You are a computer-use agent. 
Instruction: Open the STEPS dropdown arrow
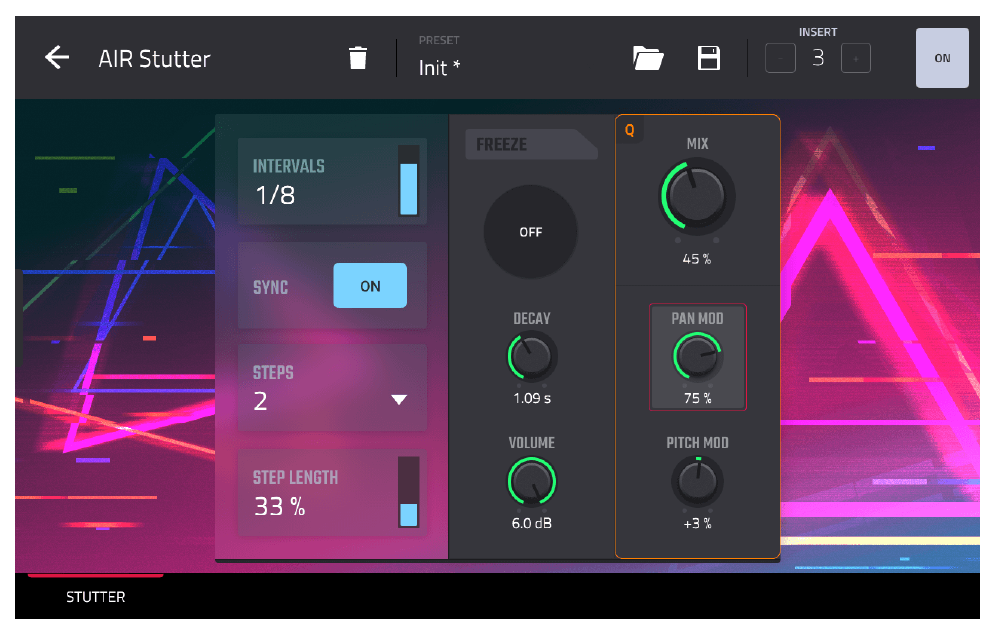(399, 400)
